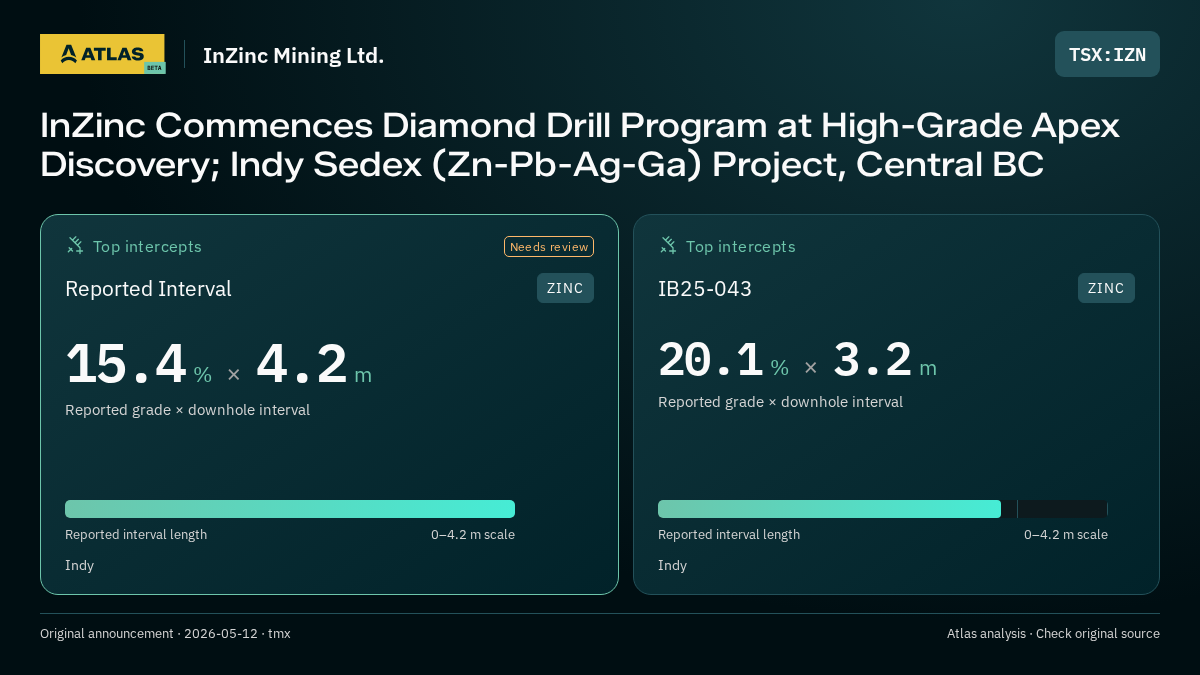The width and height of the screenshot is (1200, 675).
Task: Click the Reported Interval card title
Action: coord(148,289)
